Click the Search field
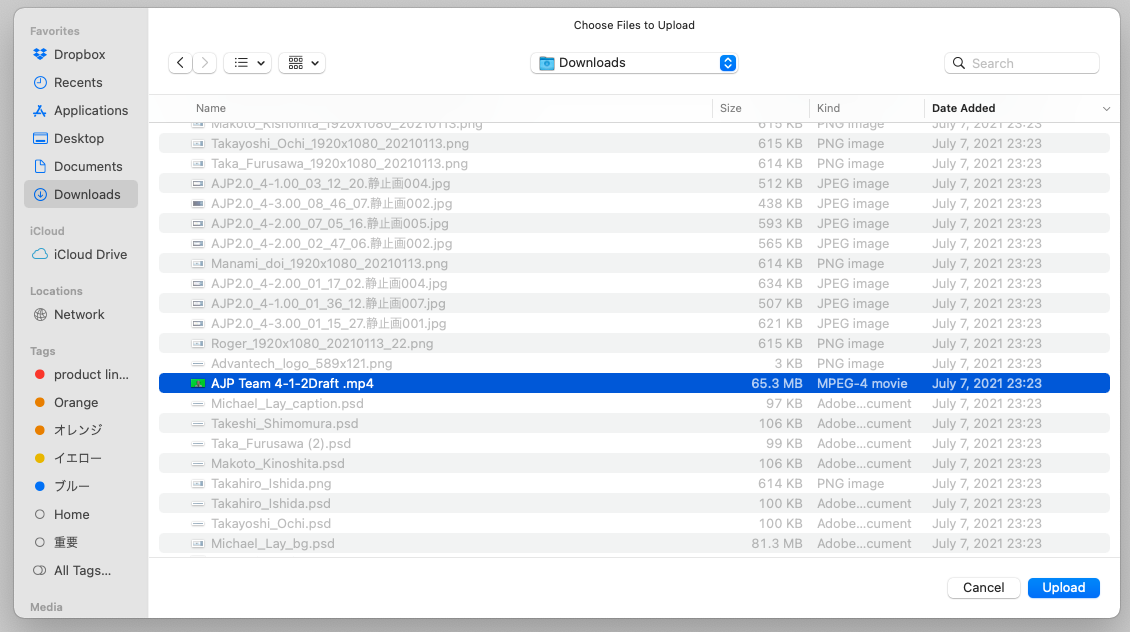This screenshot has width=1130, height=632. click(1022, 63)
